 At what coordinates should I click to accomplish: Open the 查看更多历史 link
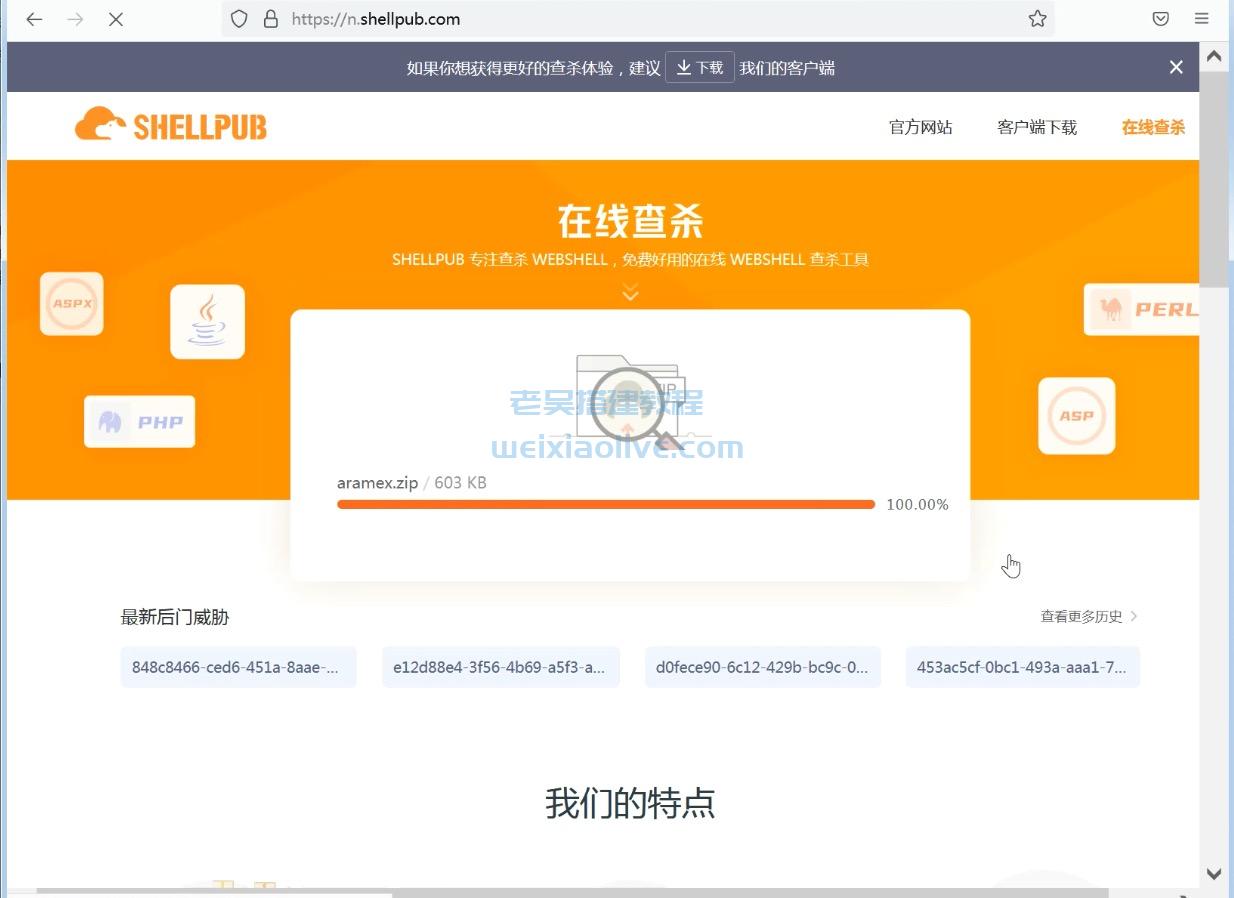point(1083,616)
